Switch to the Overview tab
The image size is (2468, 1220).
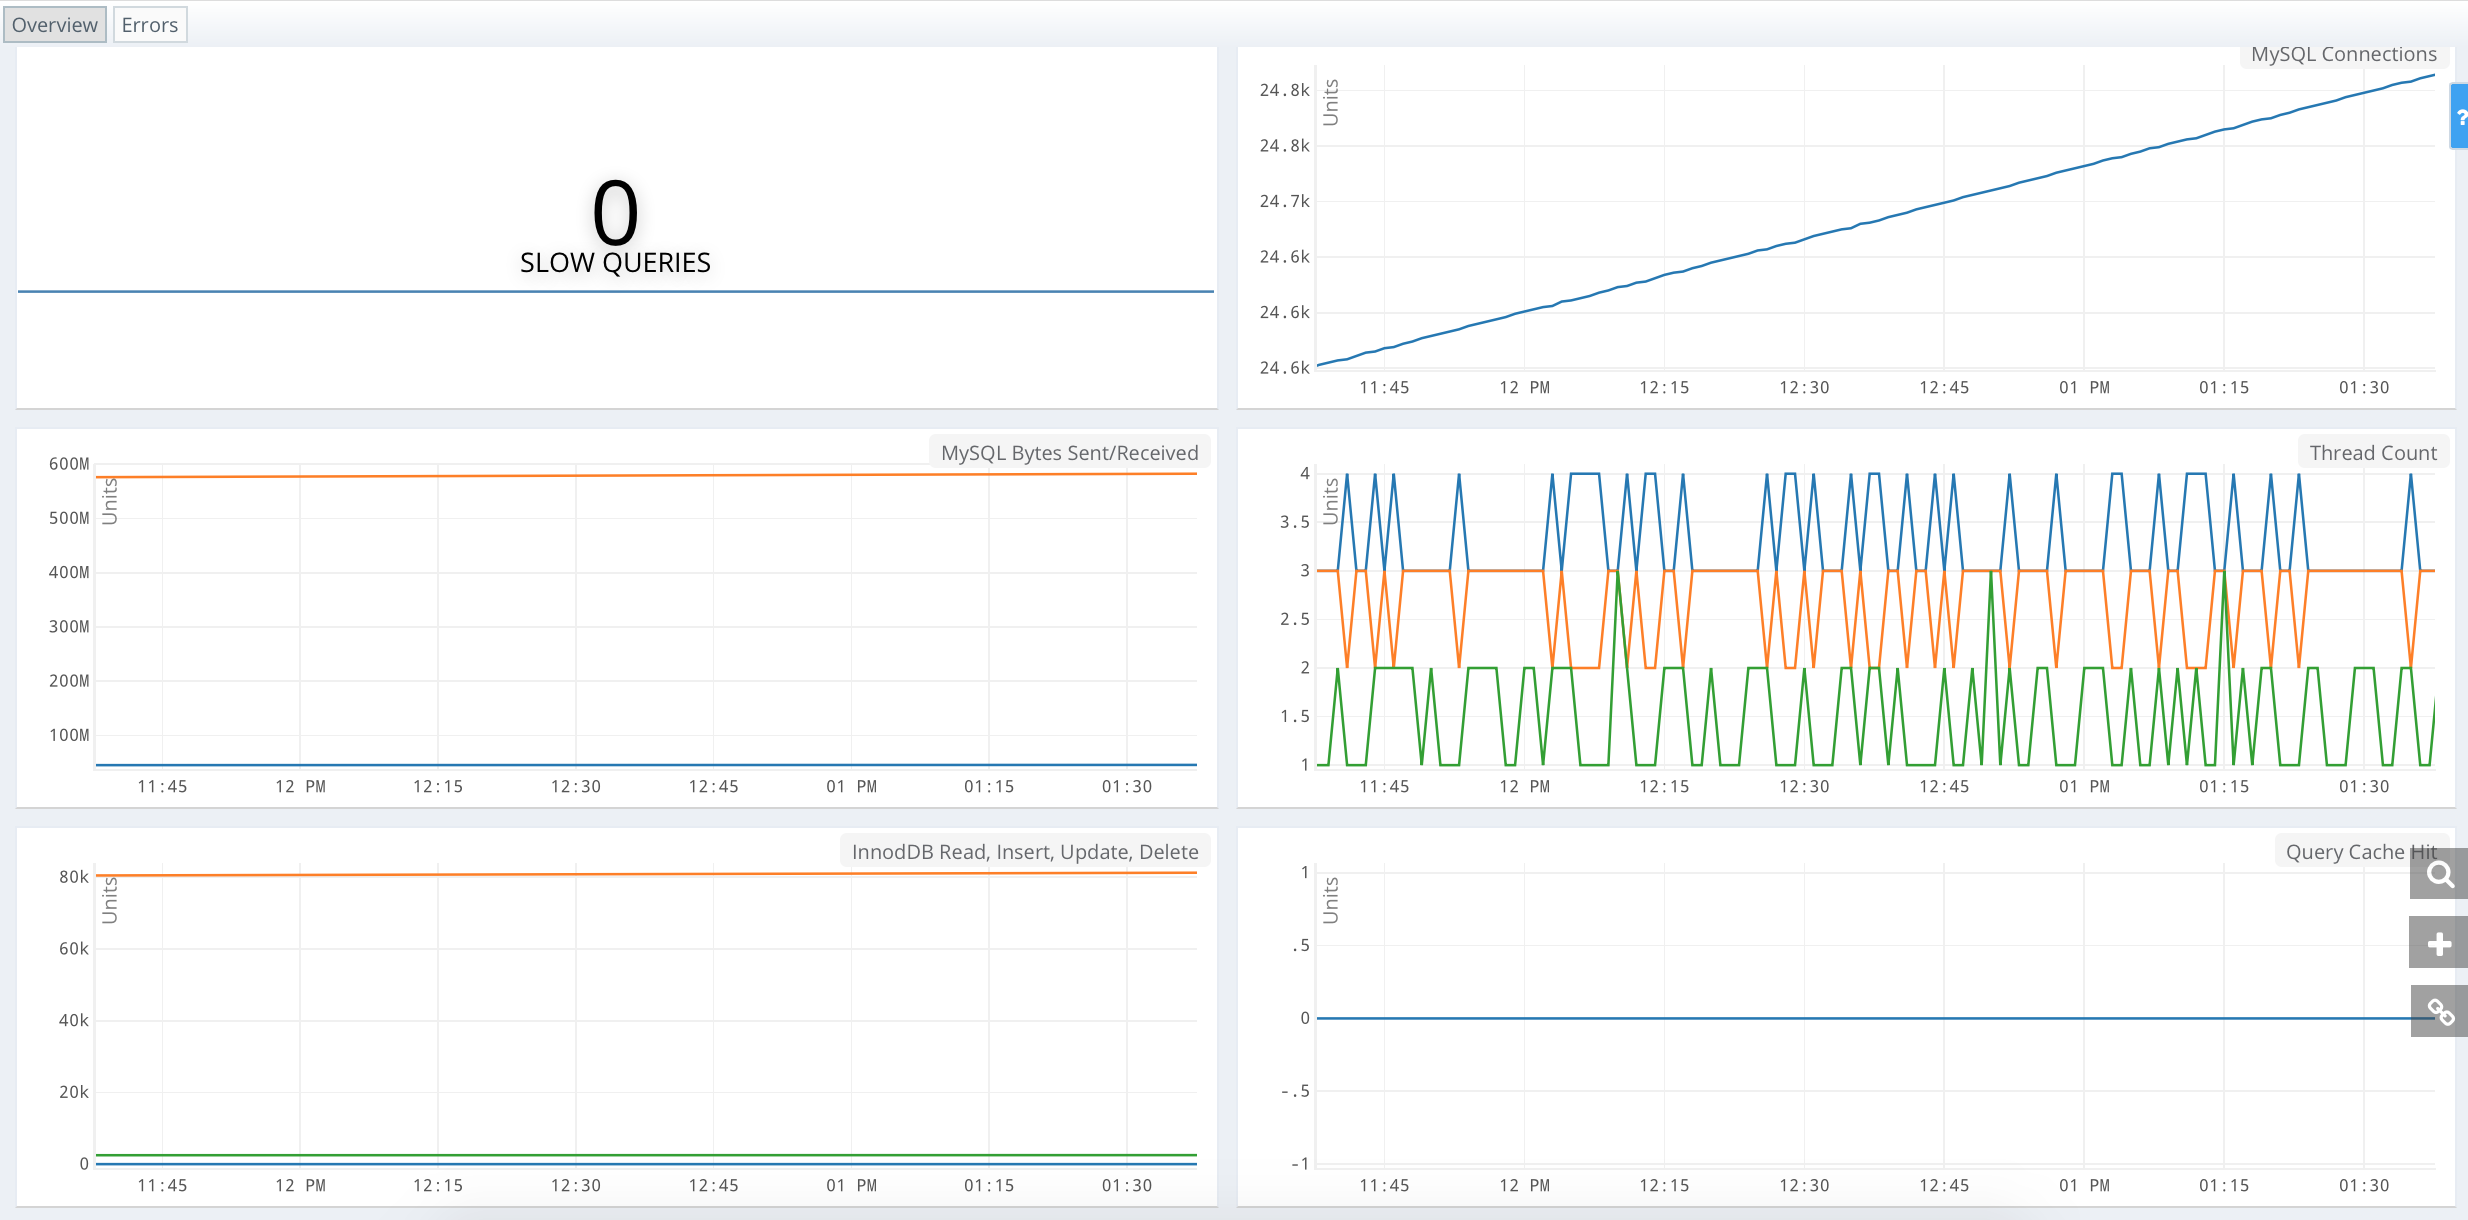coord(55,25)
